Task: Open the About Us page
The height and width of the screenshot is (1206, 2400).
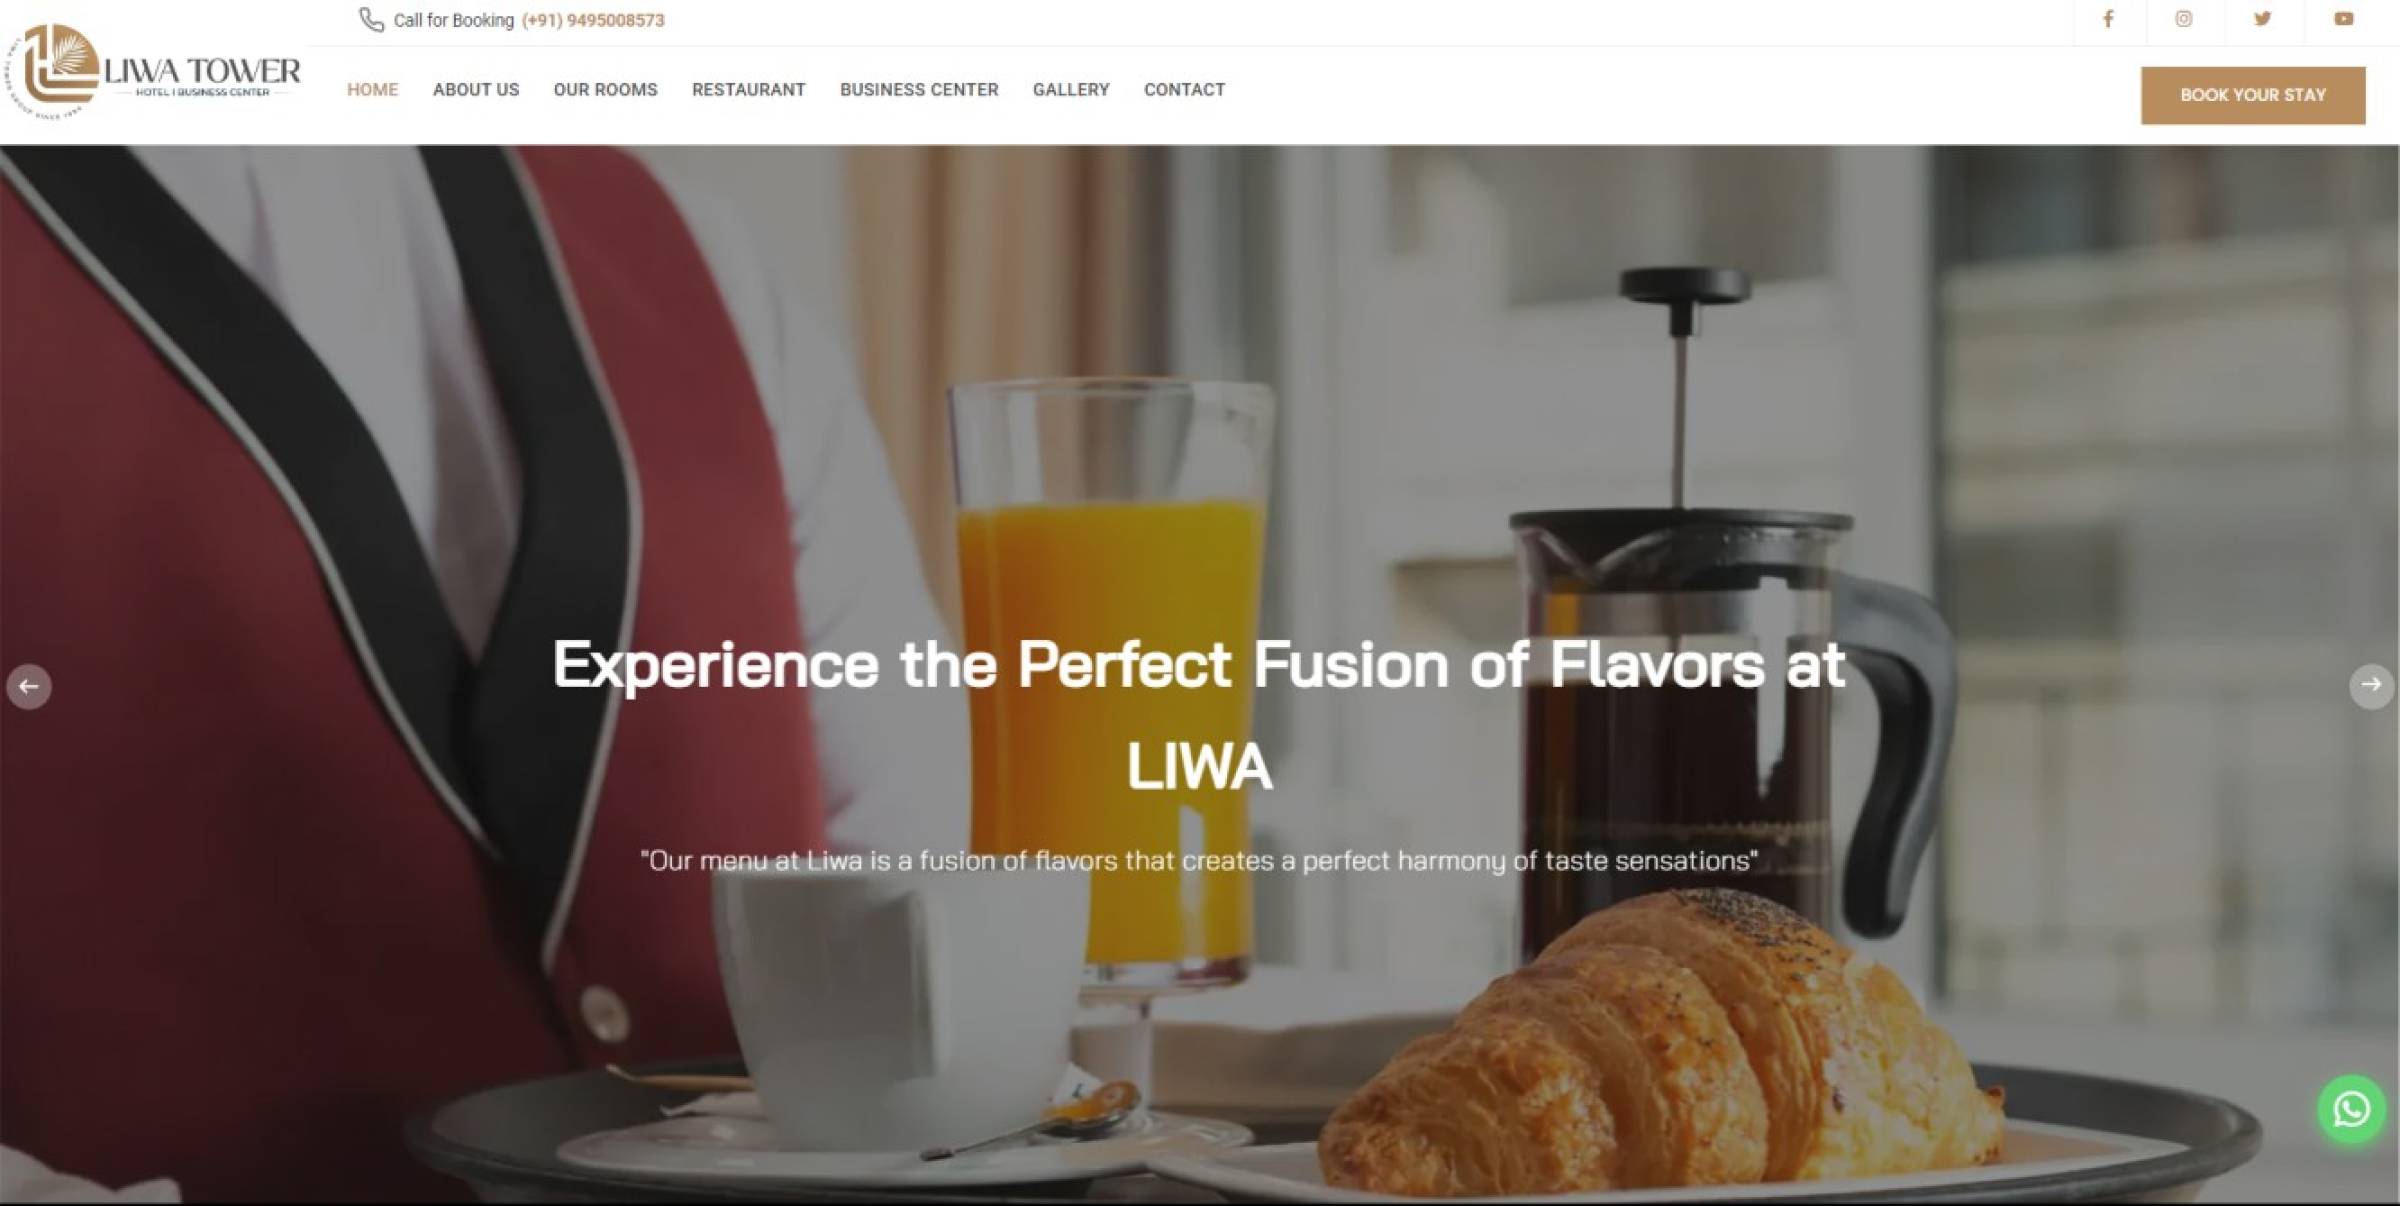Action: click(x=476, y=90)
